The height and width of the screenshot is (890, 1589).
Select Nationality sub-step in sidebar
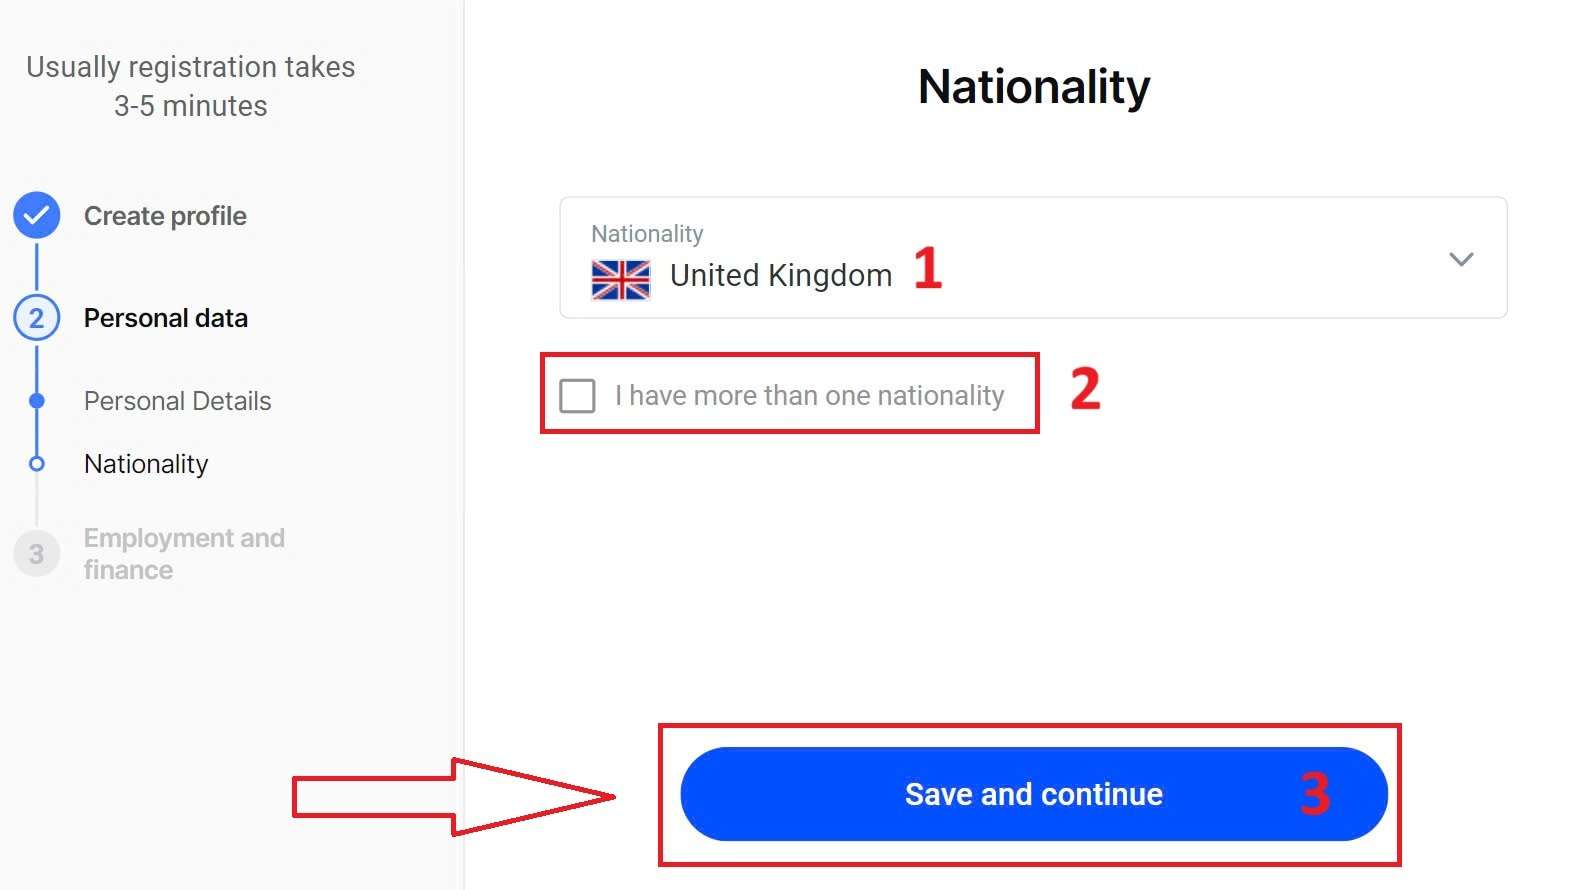[146, 464]
